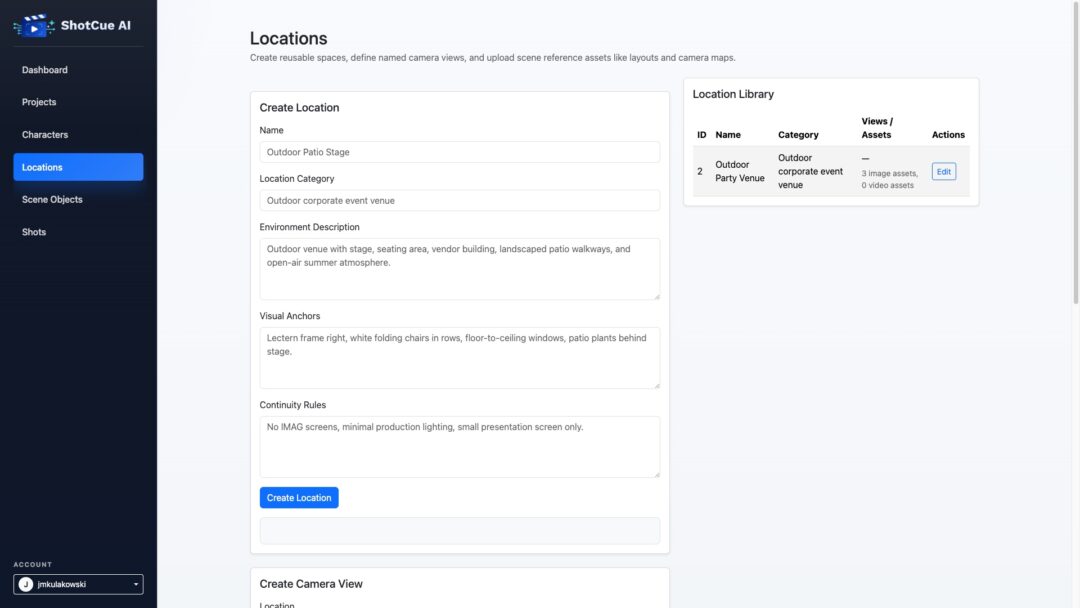Click the ShotCue AI clapperboard logo icon

[34, 25]
